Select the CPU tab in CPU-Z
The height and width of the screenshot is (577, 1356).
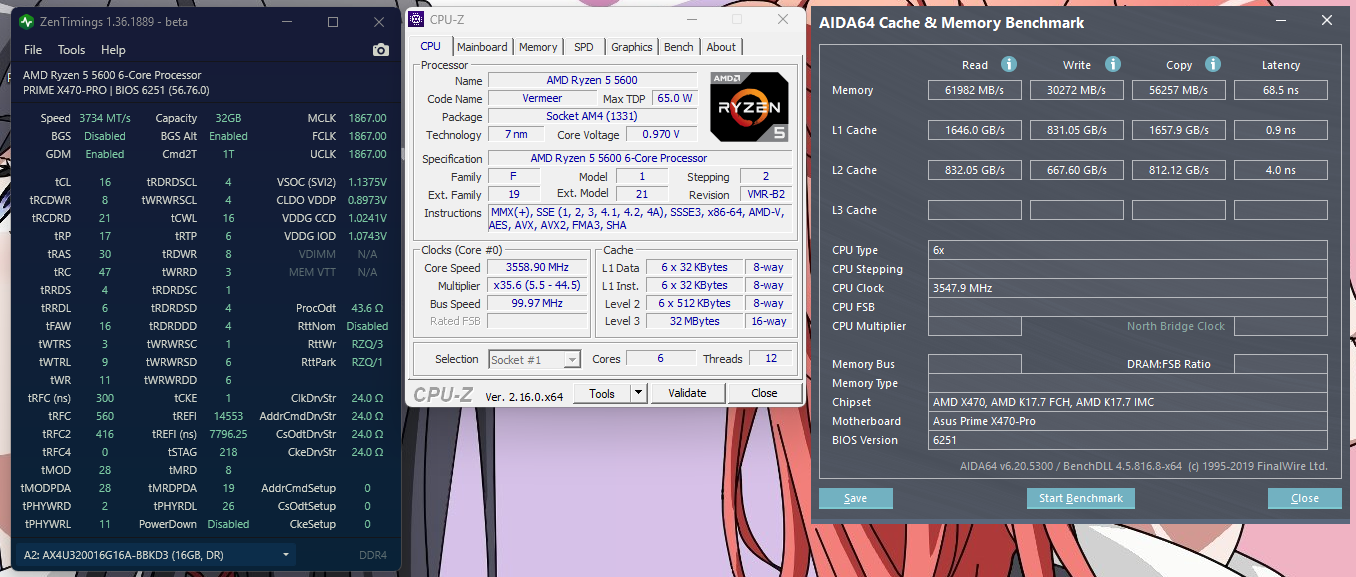tap(431, 46)
